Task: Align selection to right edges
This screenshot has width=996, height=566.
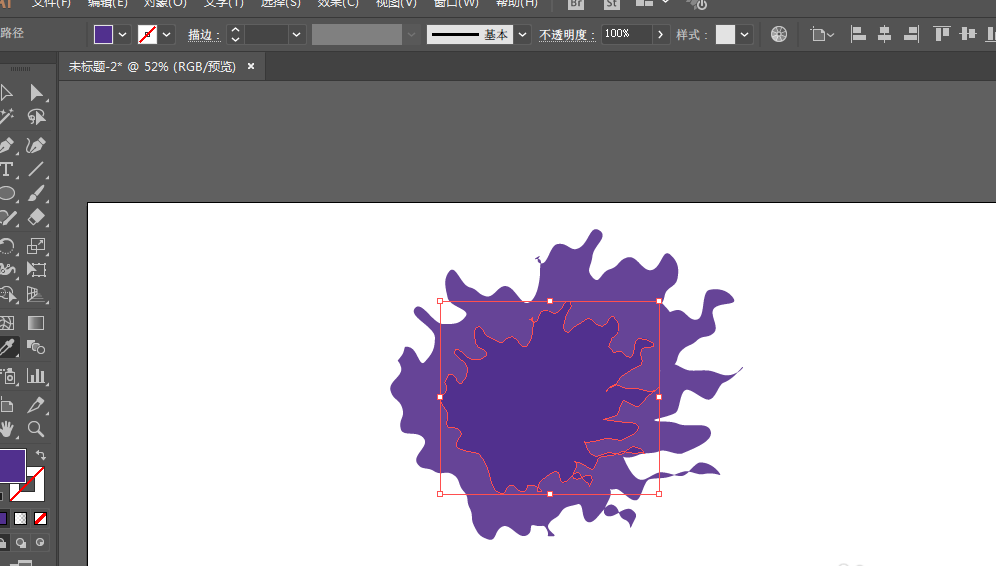Action: [911, 34]
